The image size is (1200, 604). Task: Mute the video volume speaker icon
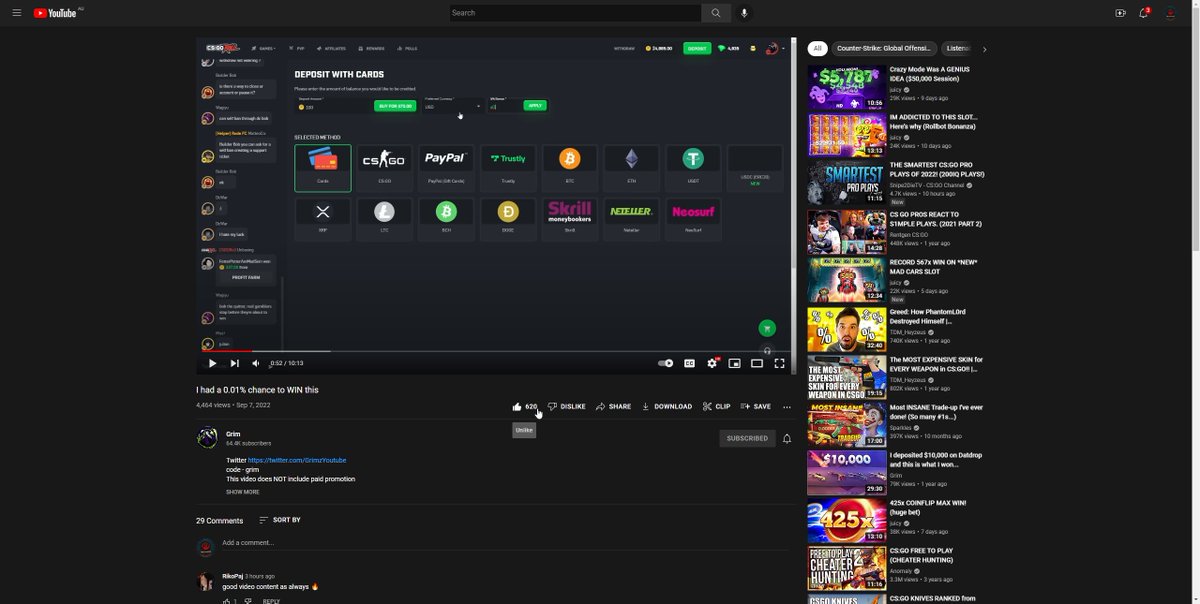[x=256, y=363]
